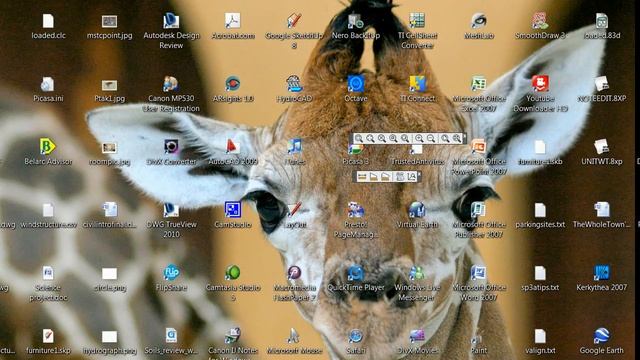This screenshot has height=360, width=640.
Task: Open Presto! PageManager shortcut
Action: pyautogui.click(x=356, y=210)
